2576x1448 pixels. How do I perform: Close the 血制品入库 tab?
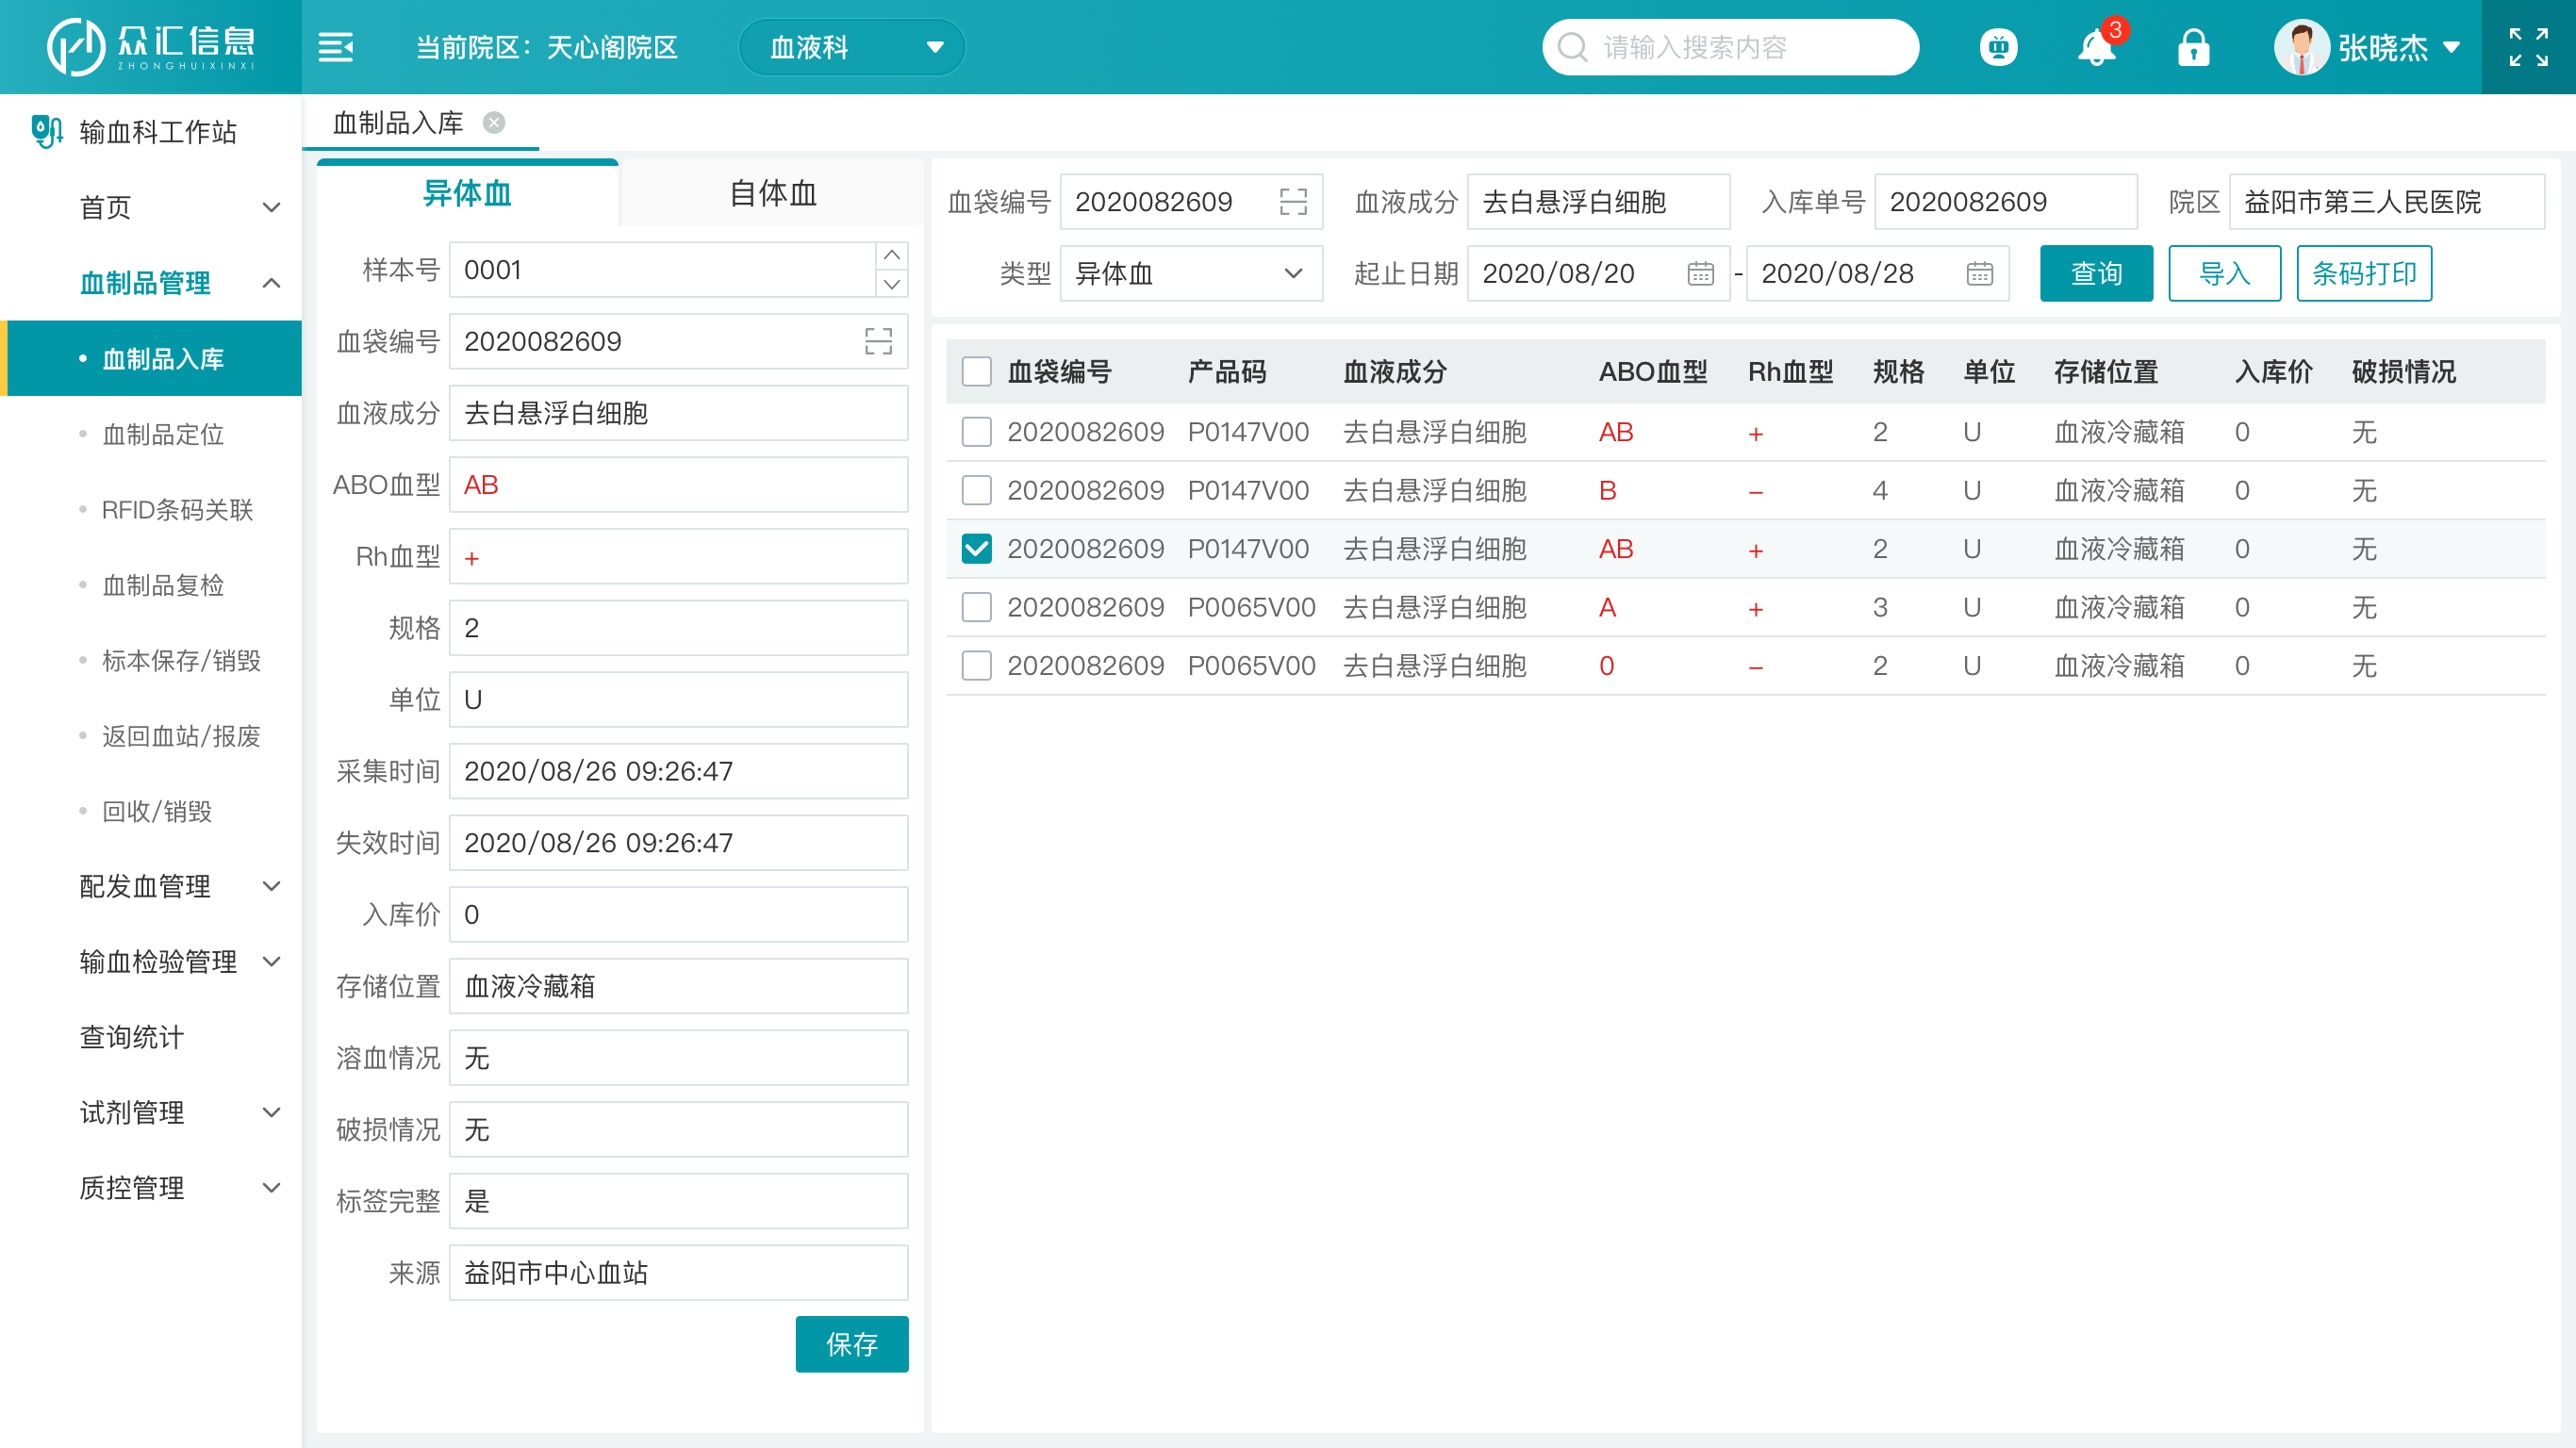(494, 122)
